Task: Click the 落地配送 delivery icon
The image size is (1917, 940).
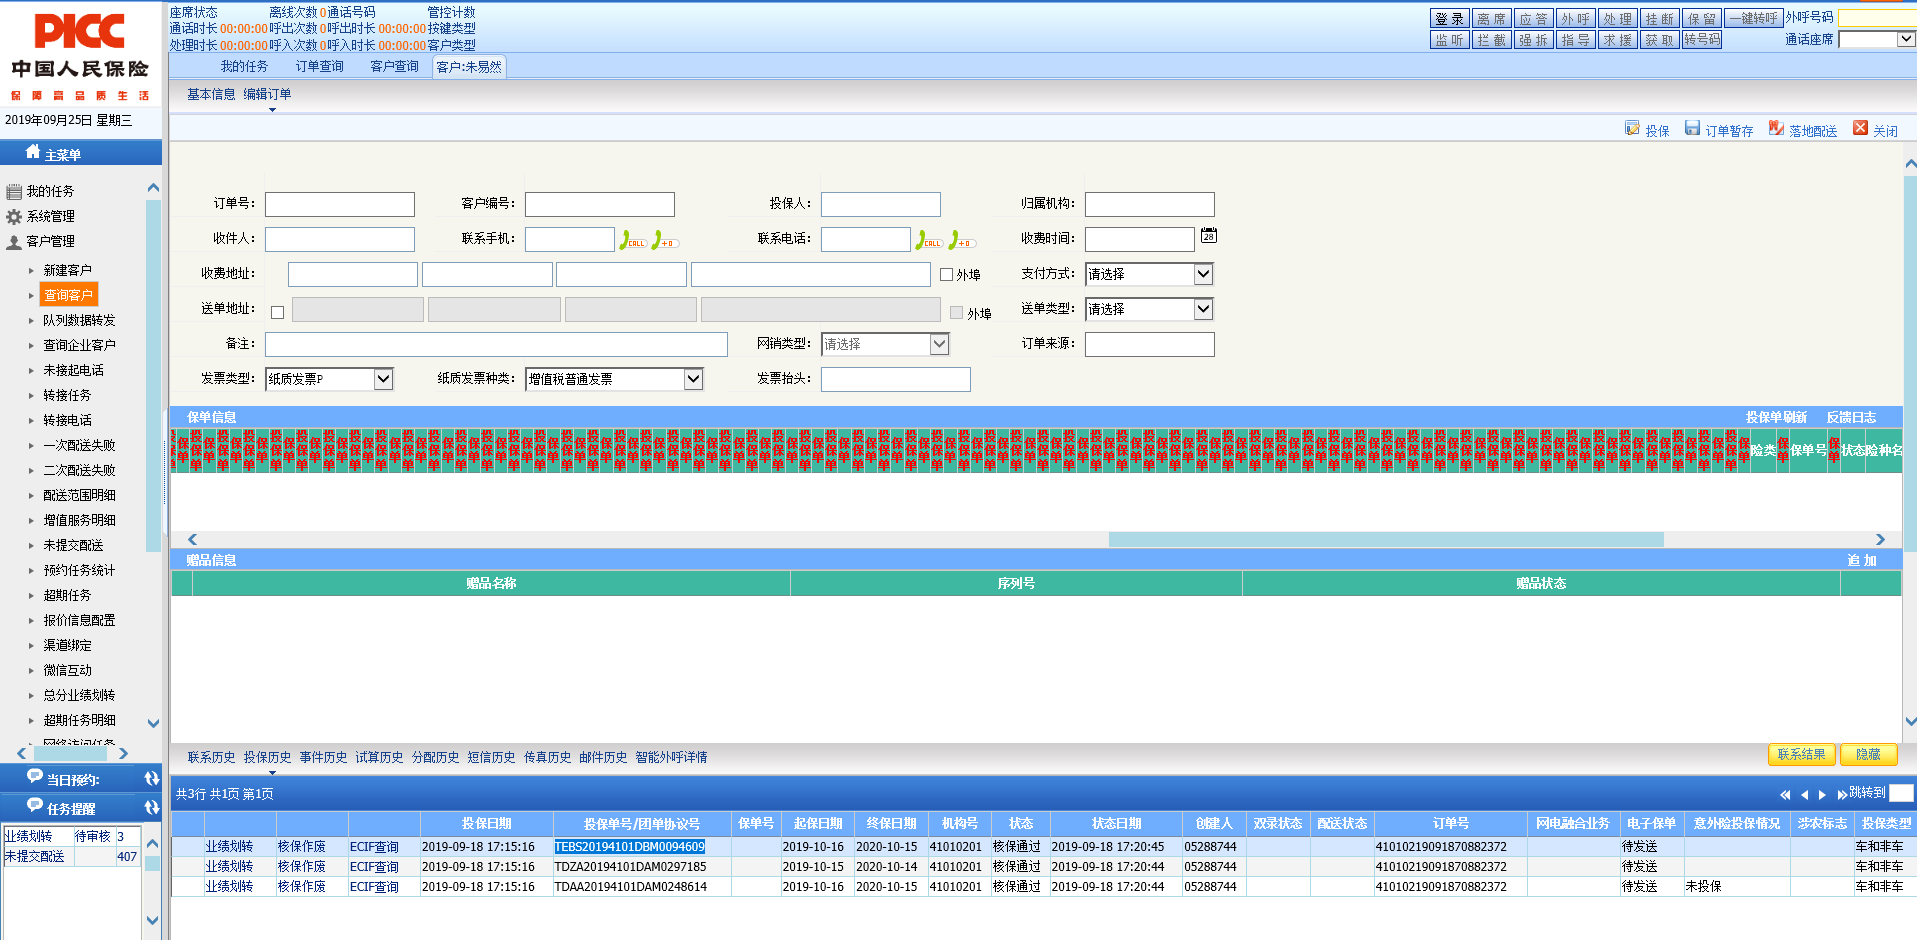Action: pos(1776,129)
